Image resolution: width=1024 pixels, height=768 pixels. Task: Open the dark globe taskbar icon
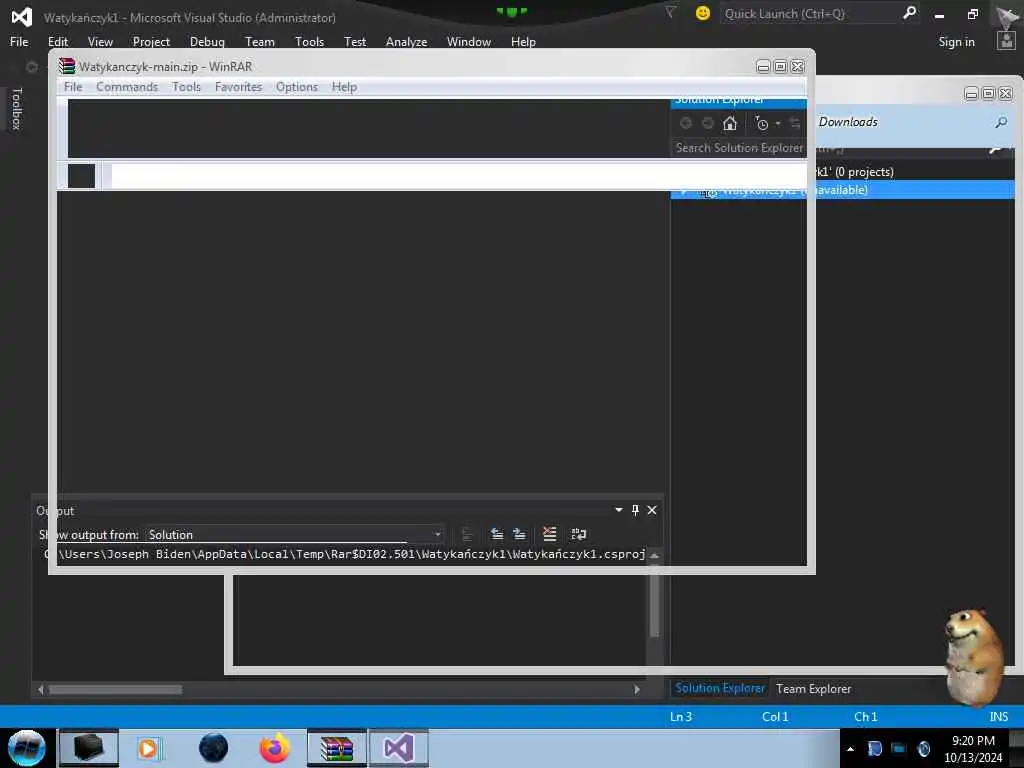[x=213, y=748]
